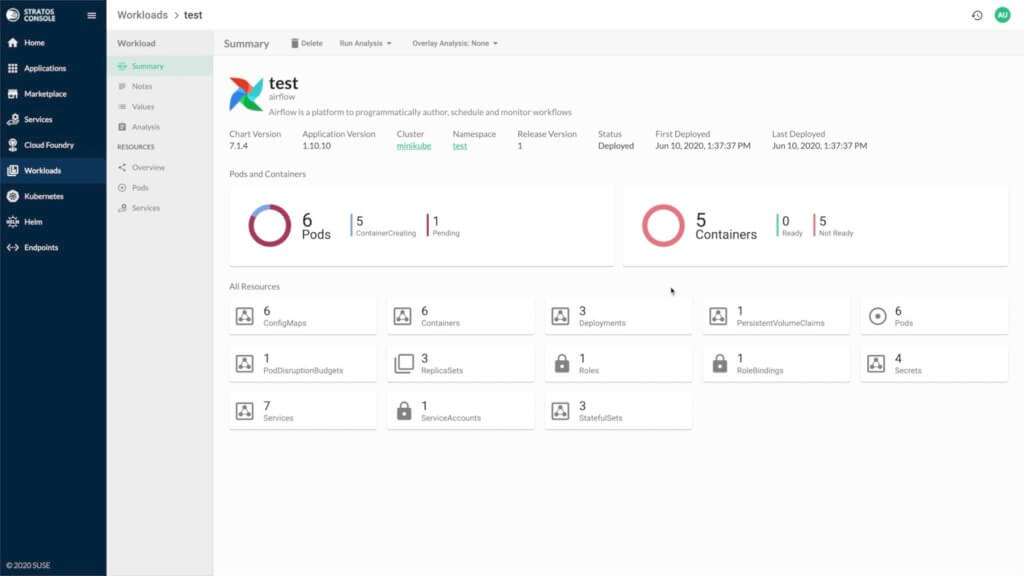1024x576 pixels.
Task: Expand the Overlay Analysis dropdown
Action: coord(455,43)
